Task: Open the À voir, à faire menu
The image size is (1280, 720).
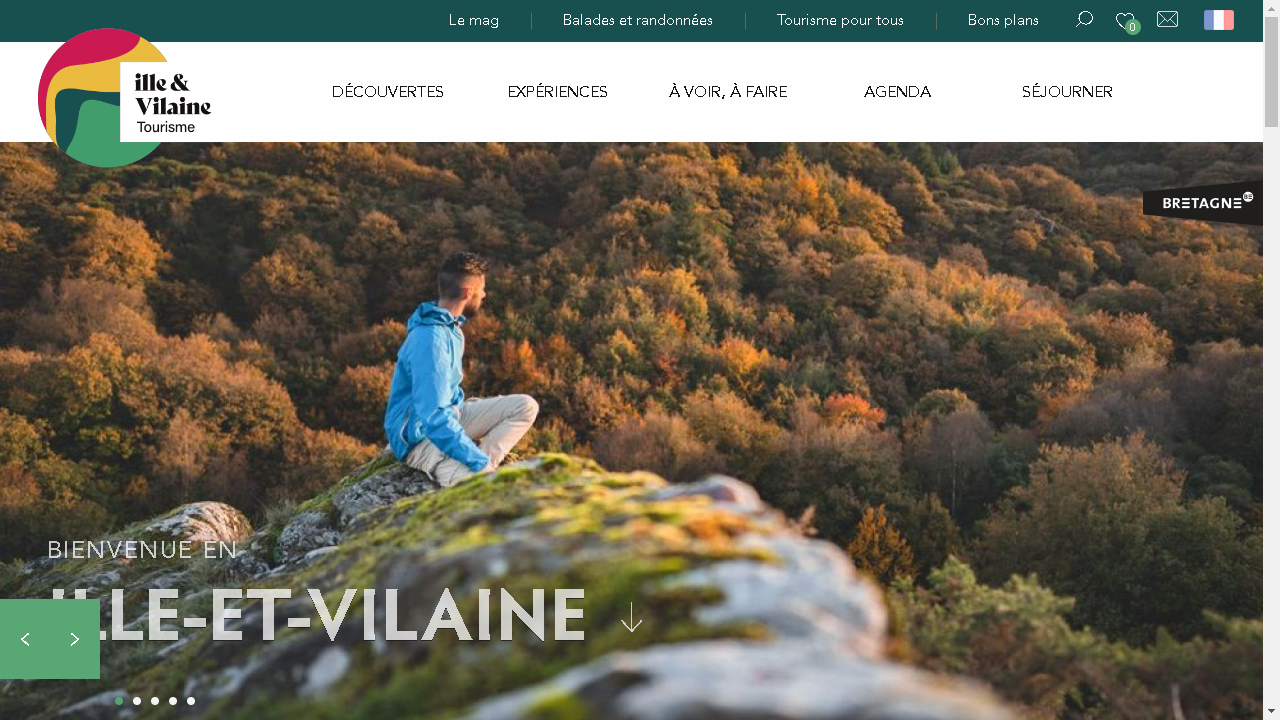Action: pos(728,92)
